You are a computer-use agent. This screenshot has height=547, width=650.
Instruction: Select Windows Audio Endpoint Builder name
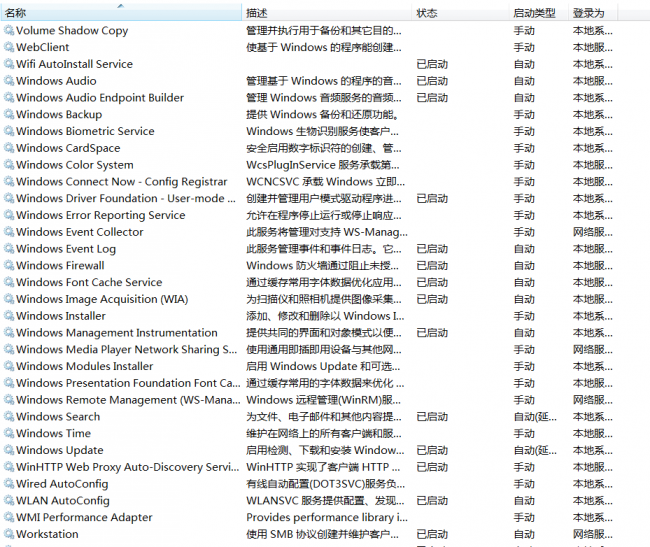pyautogui.click(x=100, y=97)
